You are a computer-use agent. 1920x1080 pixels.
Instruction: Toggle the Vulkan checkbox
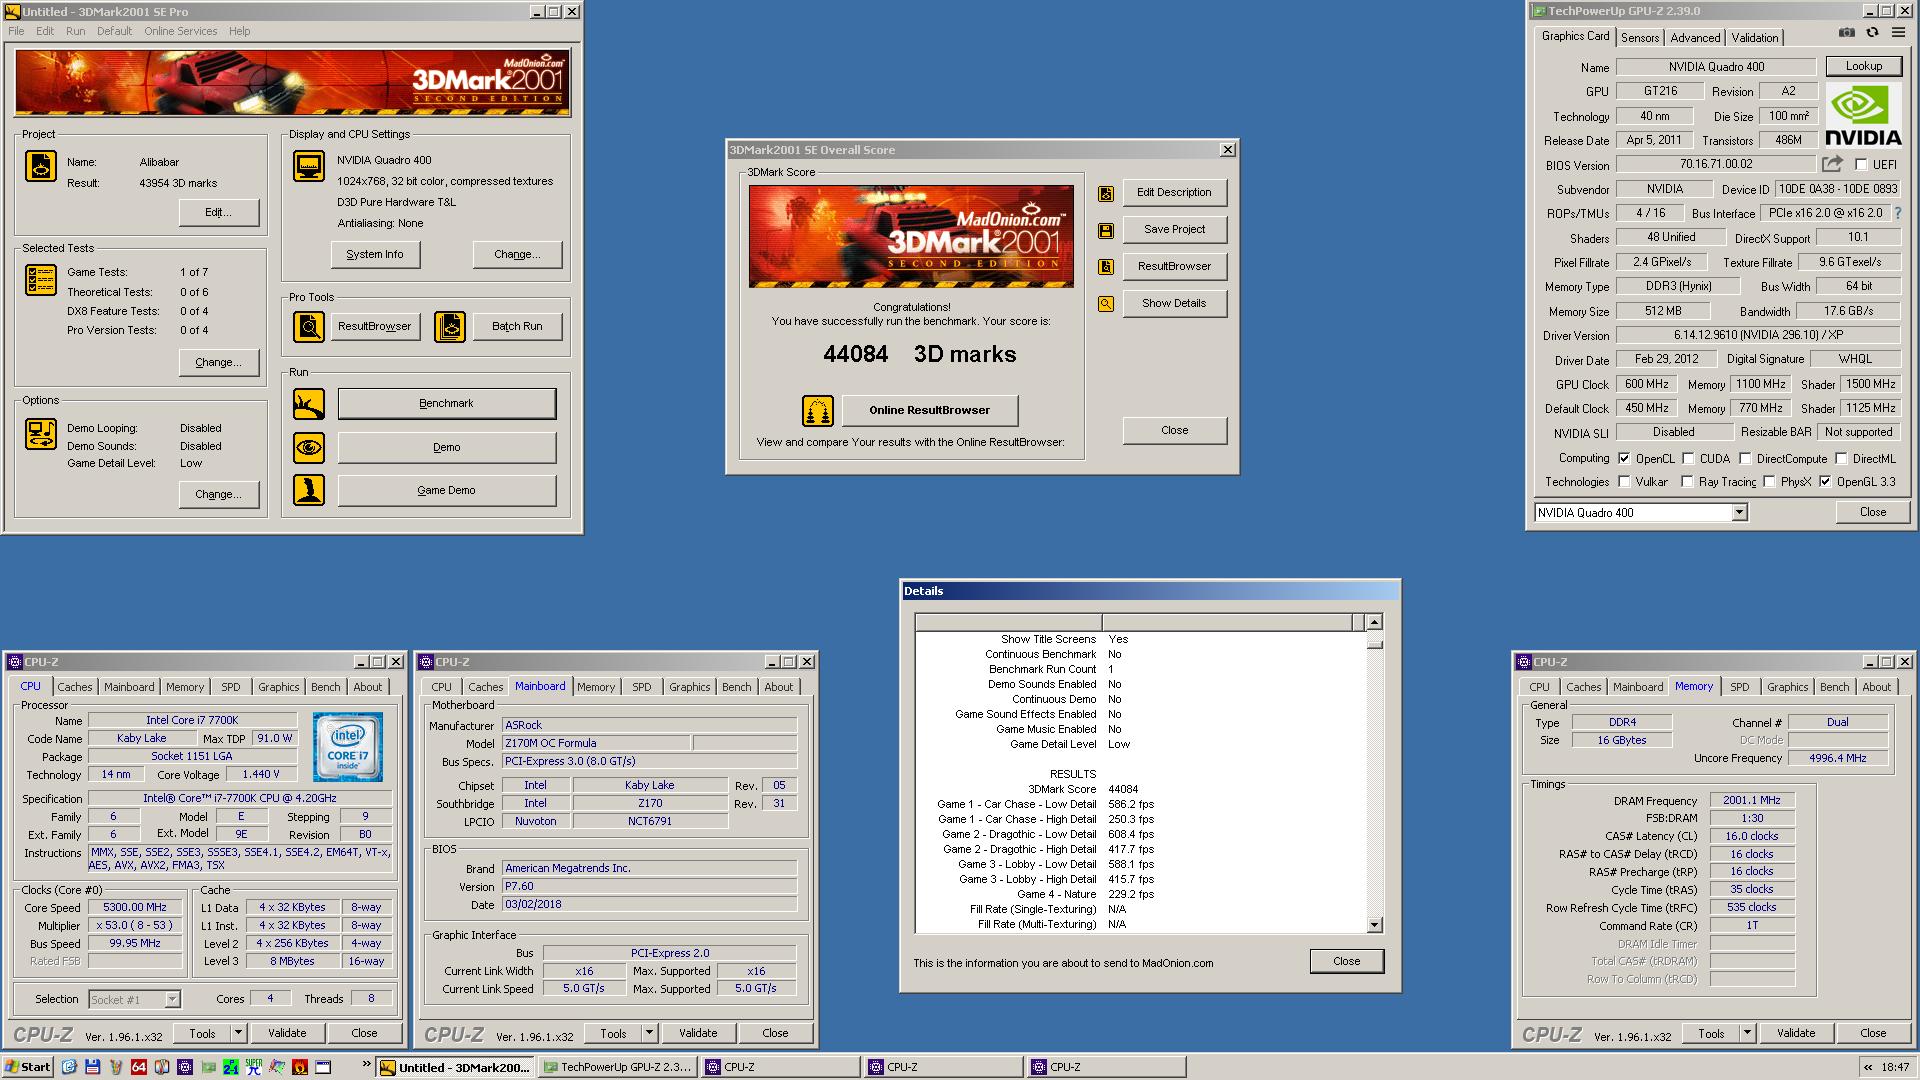point(1624,481)
